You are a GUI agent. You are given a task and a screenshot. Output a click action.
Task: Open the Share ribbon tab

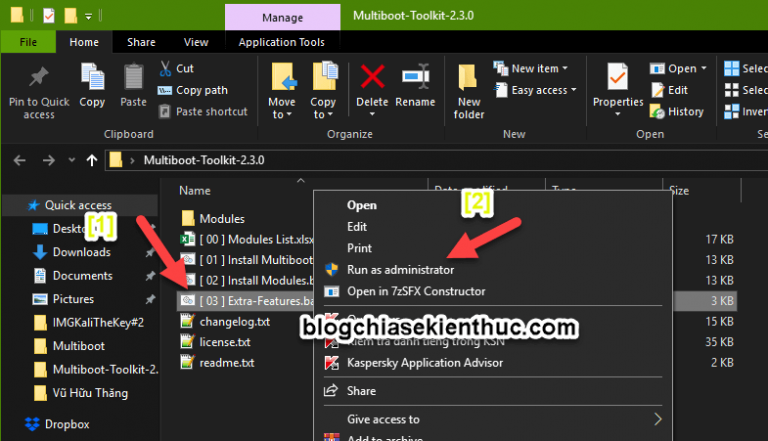[x=141, y=42]
